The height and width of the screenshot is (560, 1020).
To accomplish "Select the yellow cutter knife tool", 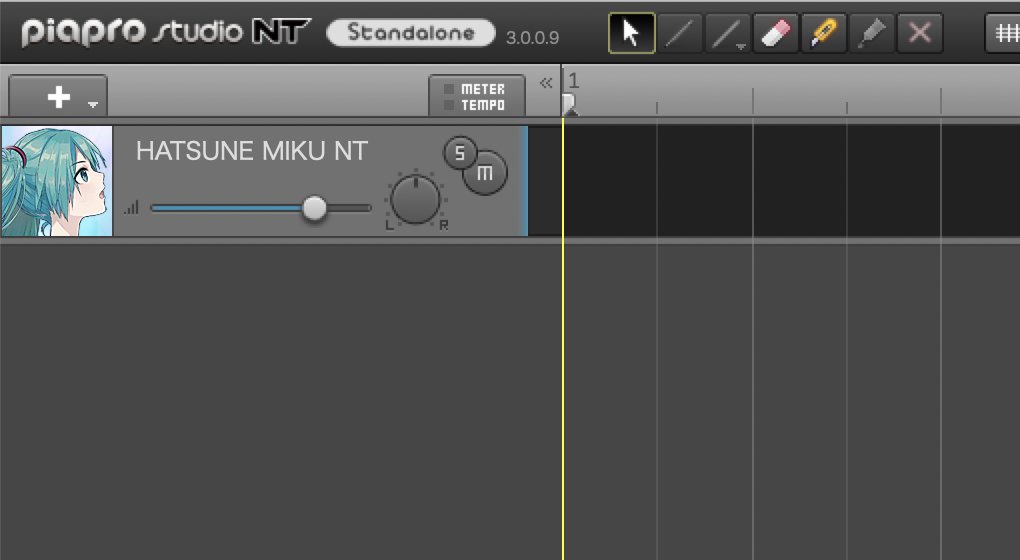I will 824,33.
